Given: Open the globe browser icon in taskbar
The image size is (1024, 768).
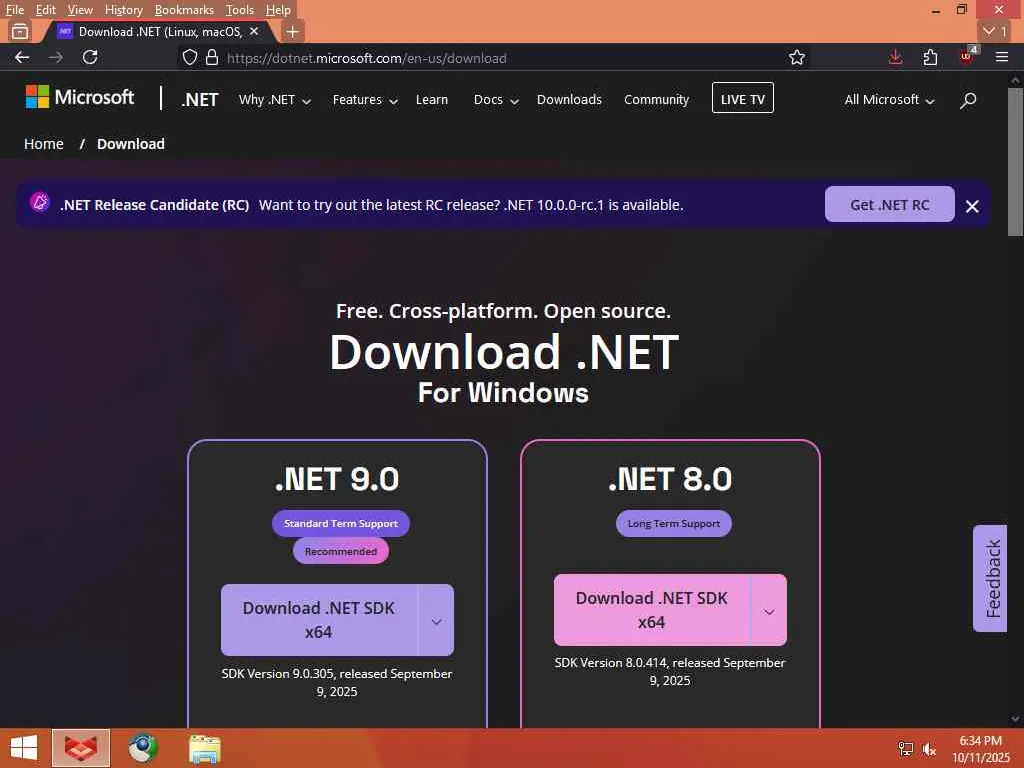Looking at the screenshot, I should pos(143,748).
